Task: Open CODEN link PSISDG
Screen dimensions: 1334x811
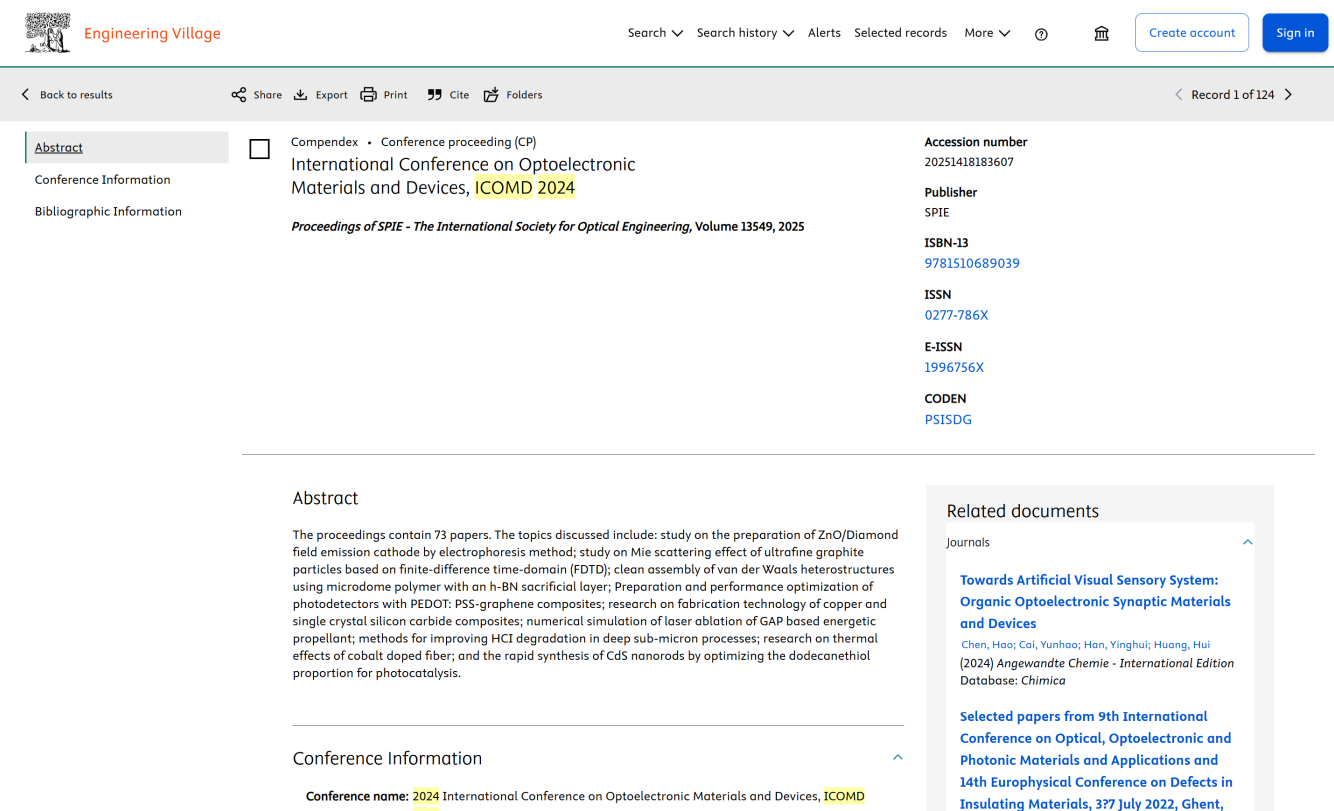Action: [948, 420]
